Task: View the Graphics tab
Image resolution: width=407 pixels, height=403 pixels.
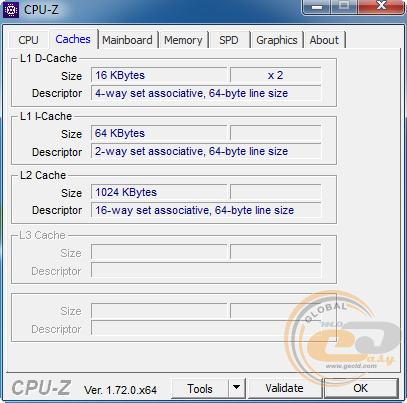Action: [277, 40]
